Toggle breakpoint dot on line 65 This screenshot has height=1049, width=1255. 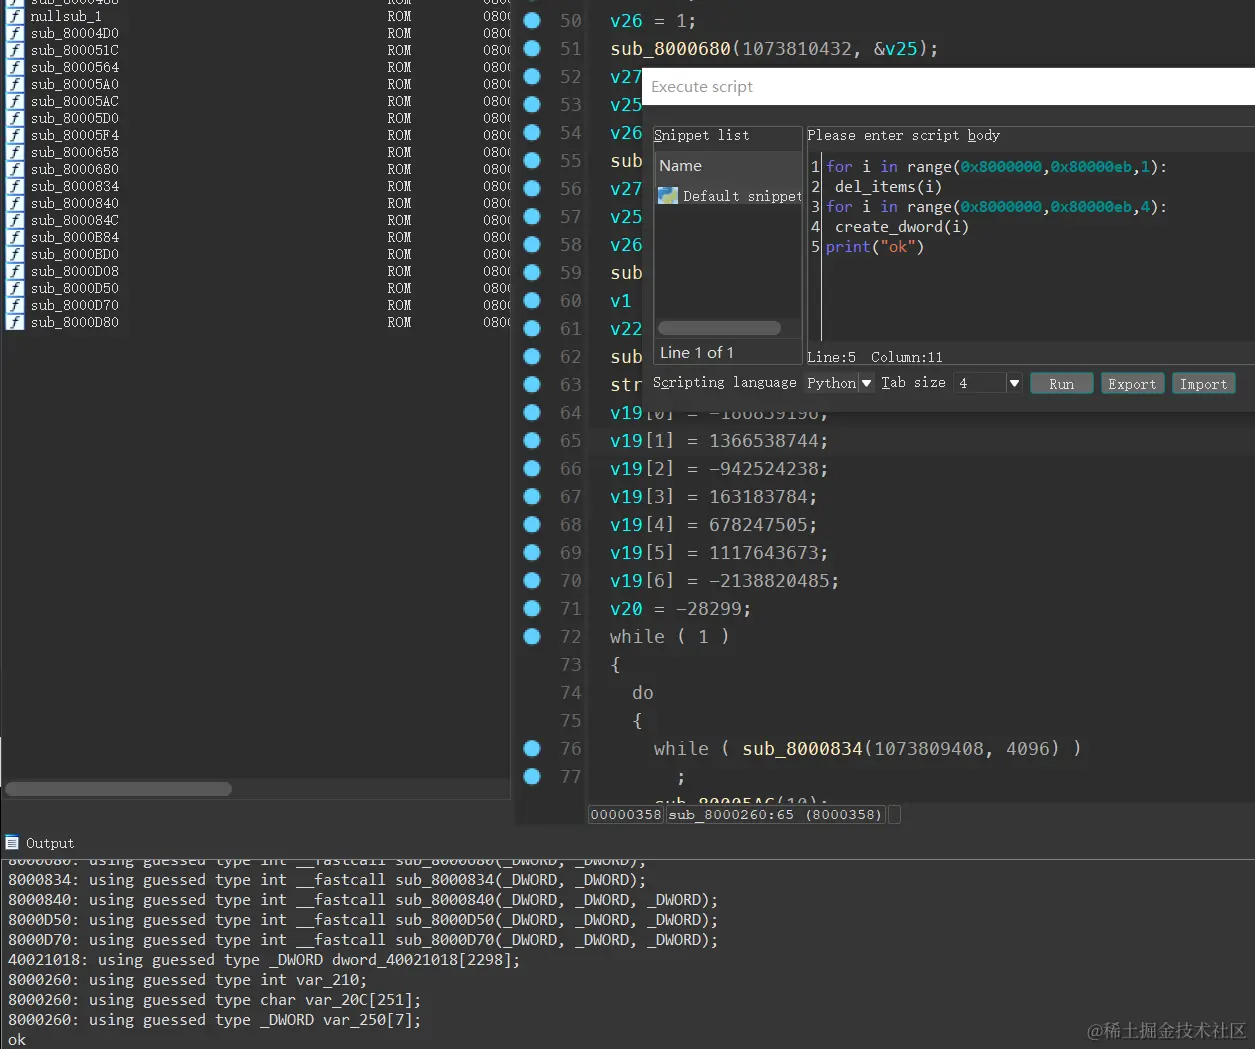532,440
